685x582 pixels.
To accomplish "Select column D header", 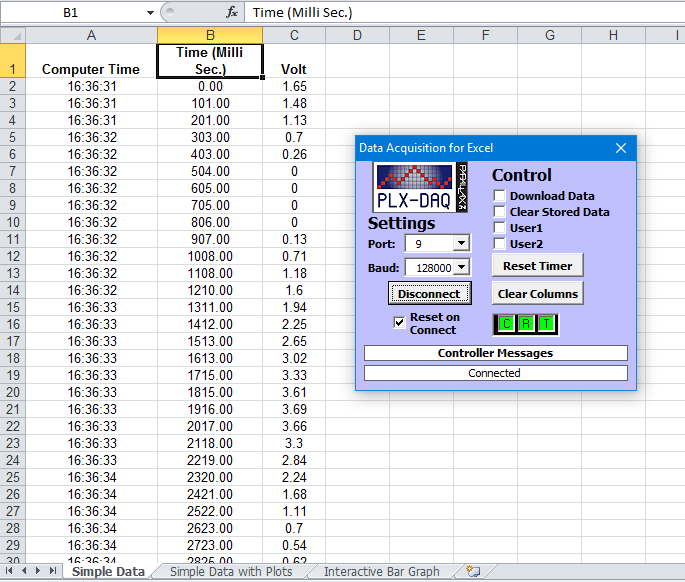I will click(x=357, y=35).
